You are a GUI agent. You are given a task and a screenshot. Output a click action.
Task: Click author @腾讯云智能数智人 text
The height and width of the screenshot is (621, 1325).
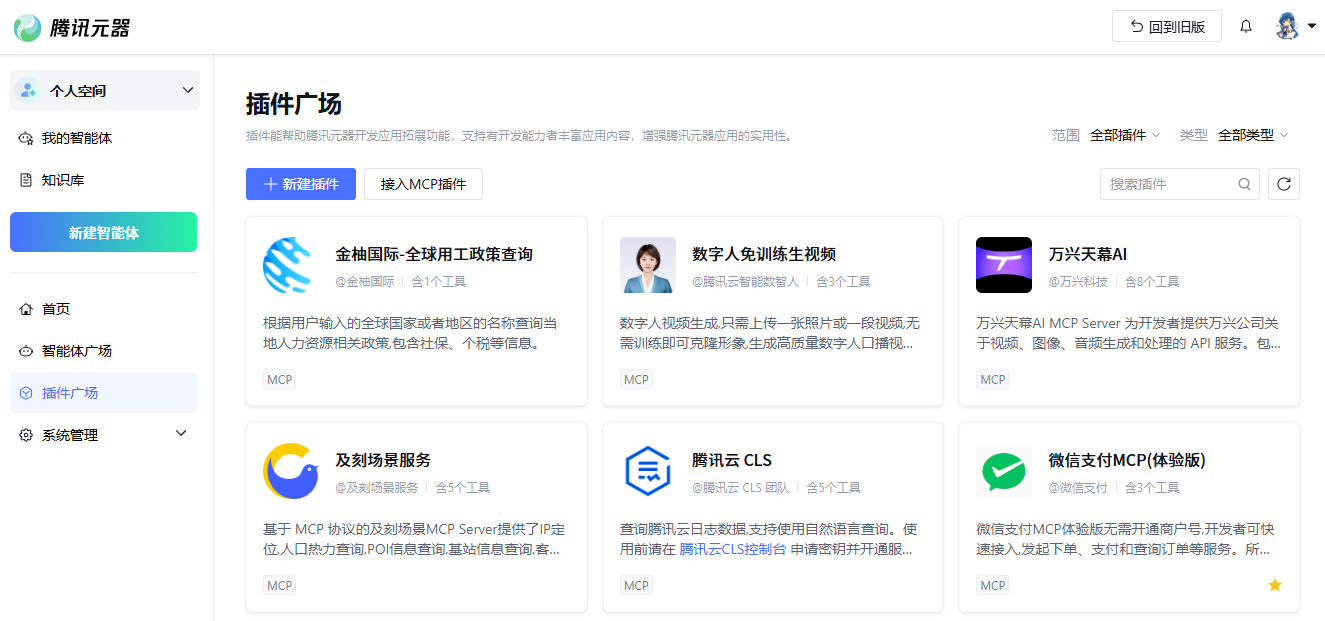pos(746,282)
